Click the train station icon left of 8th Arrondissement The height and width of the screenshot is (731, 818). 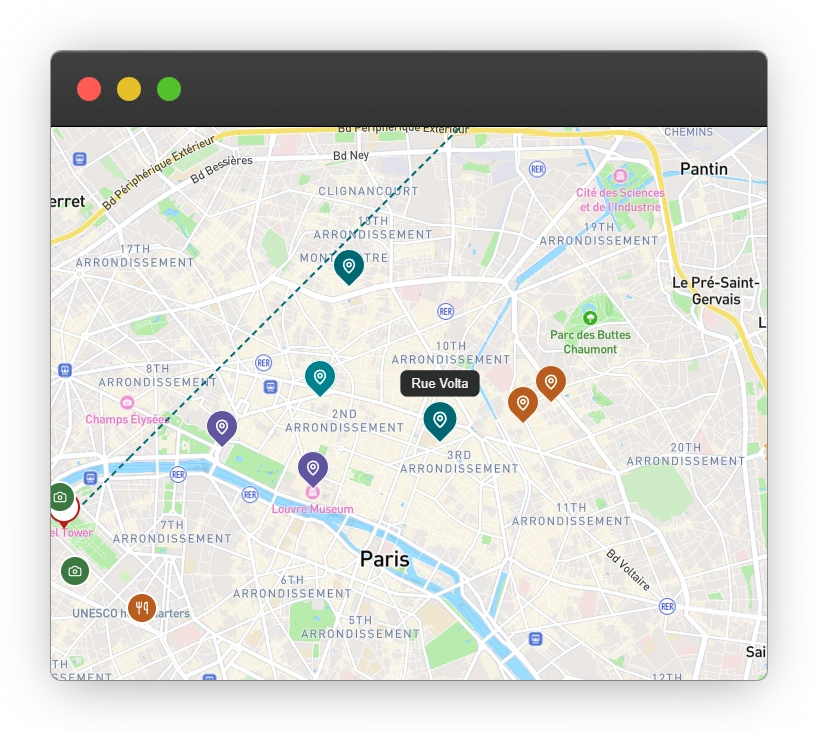click(65, 370)
